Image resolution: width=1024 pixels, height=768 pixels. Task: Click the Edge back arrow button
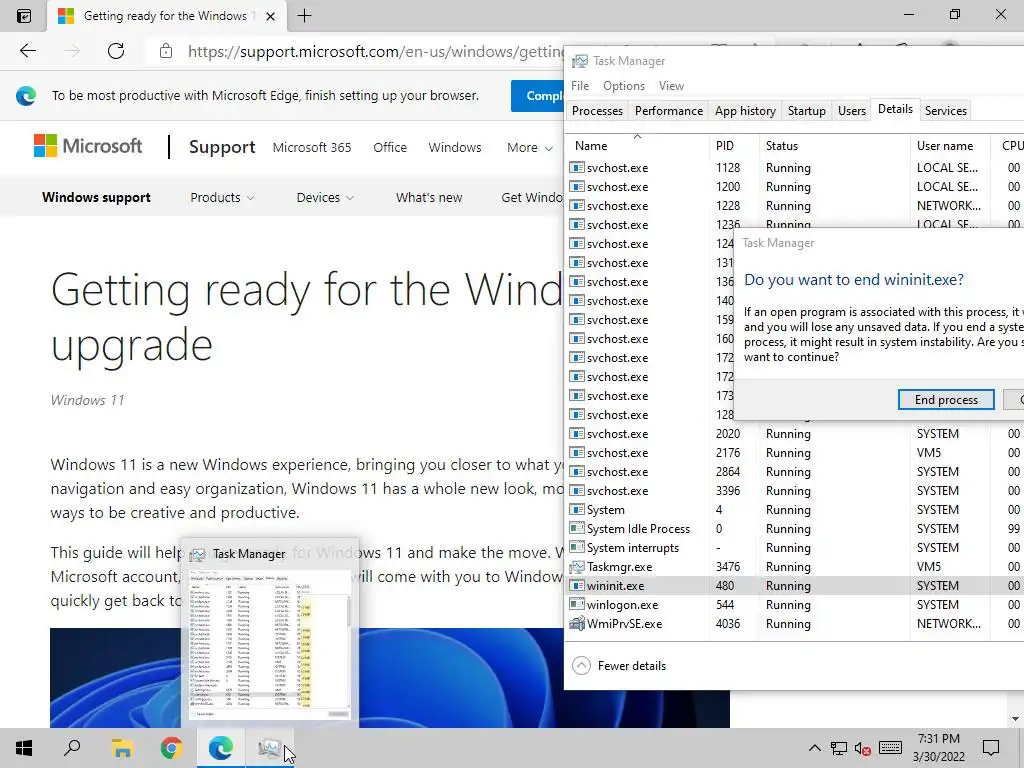pos(27,51)
